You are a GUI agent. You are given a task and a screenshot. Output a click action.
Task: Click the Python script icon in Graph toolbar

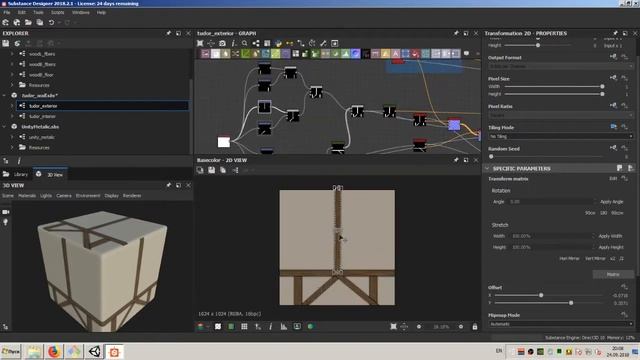278,43
